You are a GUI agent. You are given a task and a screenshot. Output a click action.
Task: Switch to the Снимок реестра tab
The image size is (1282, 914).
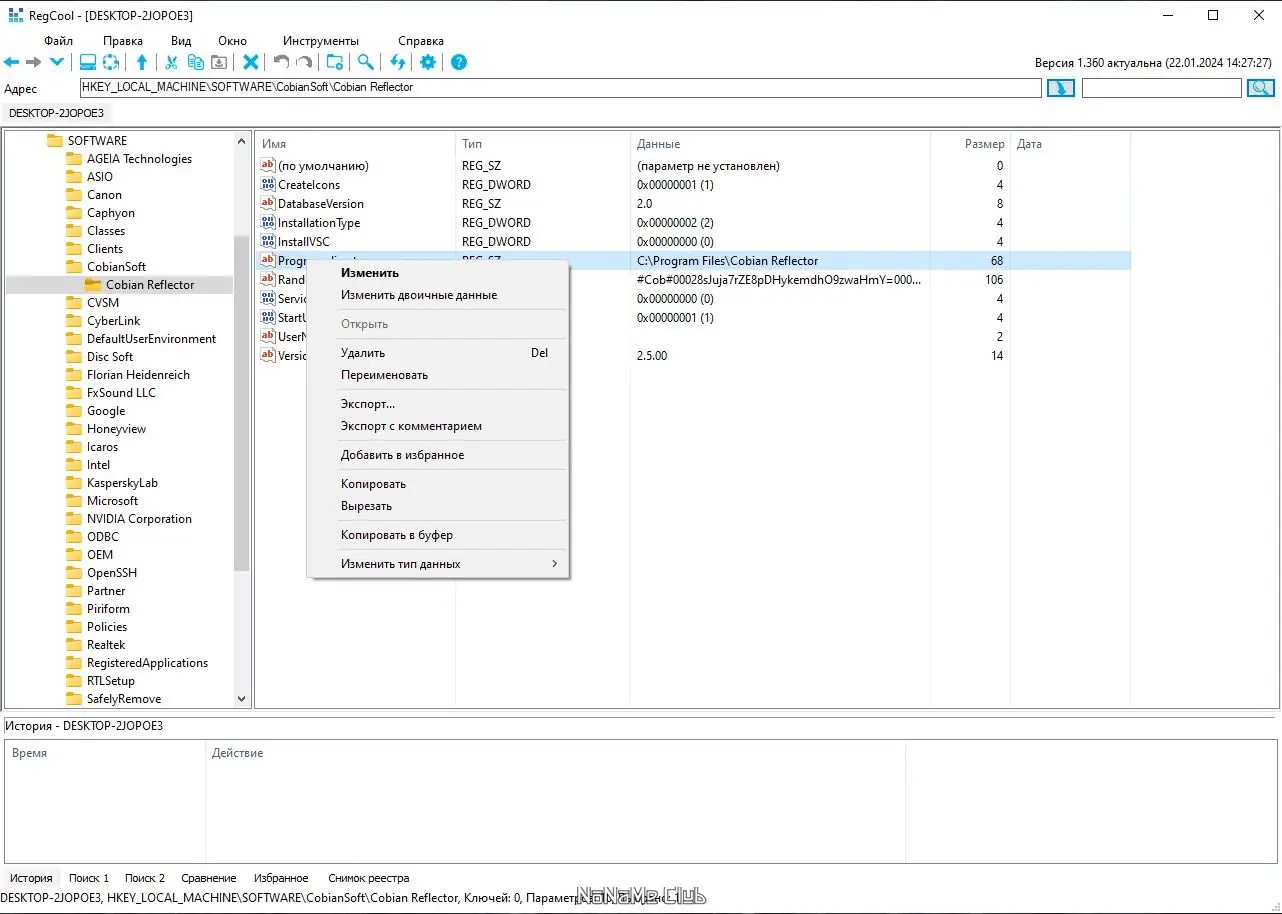[369, 878]
